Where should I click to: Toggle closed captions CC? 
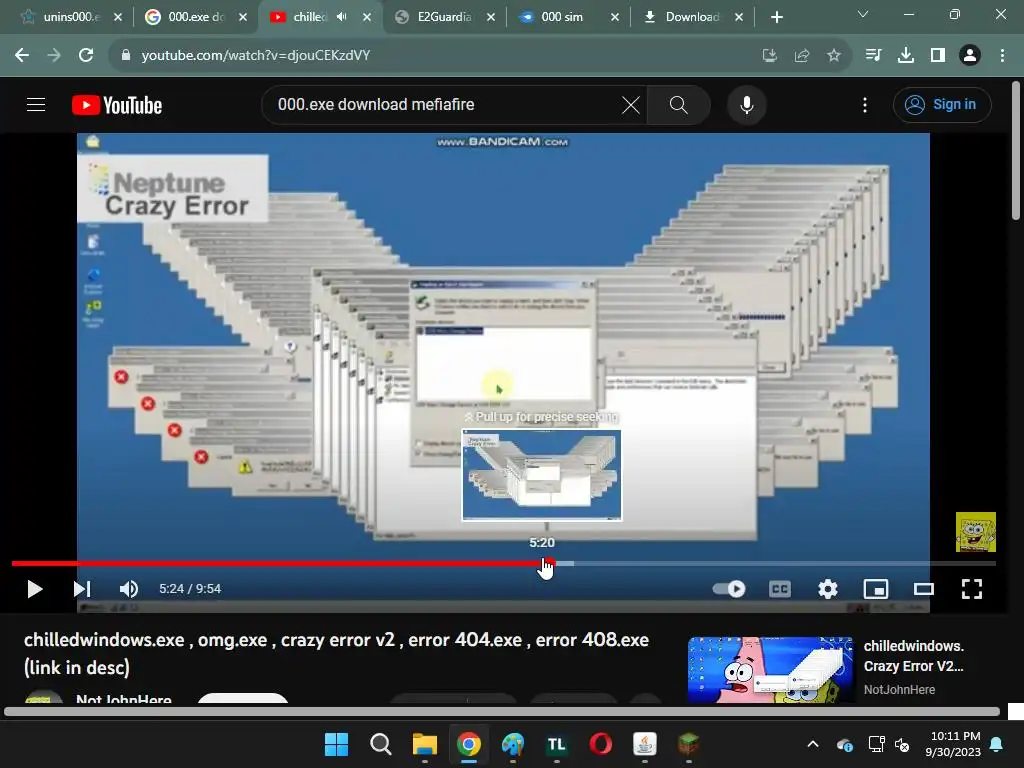pyautogui.click(x=780, y=589)
